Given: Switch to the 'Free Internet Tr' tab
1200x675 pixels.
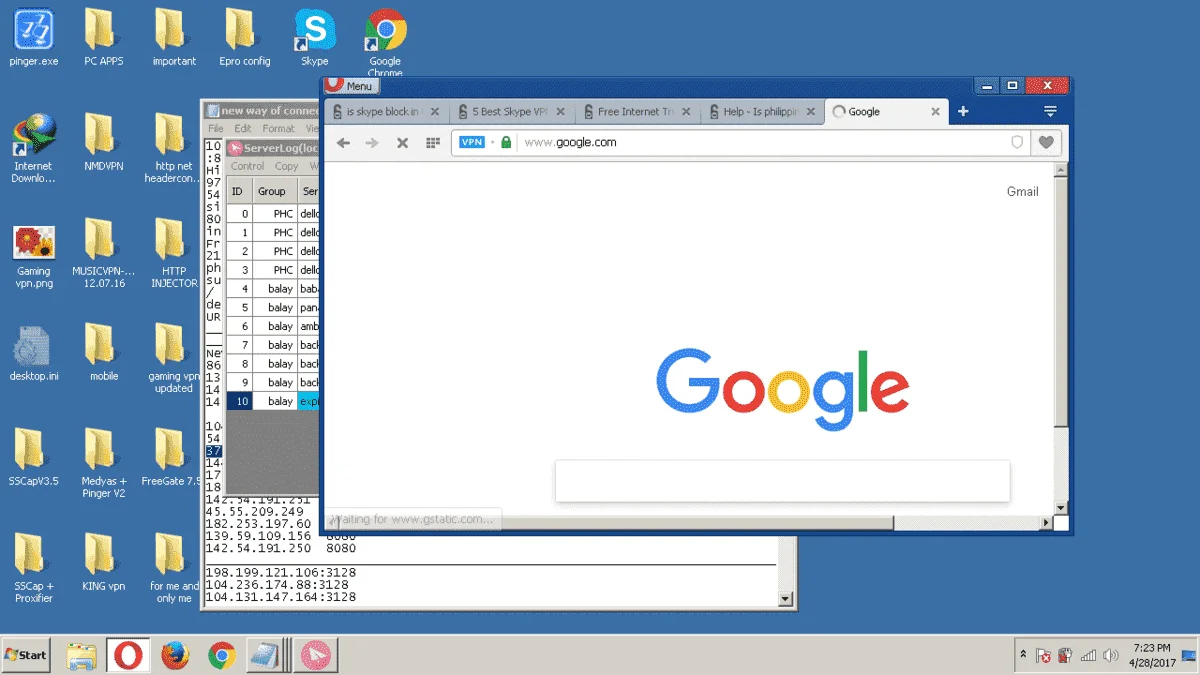Looking at the screenshot, I should coord(636,112).
